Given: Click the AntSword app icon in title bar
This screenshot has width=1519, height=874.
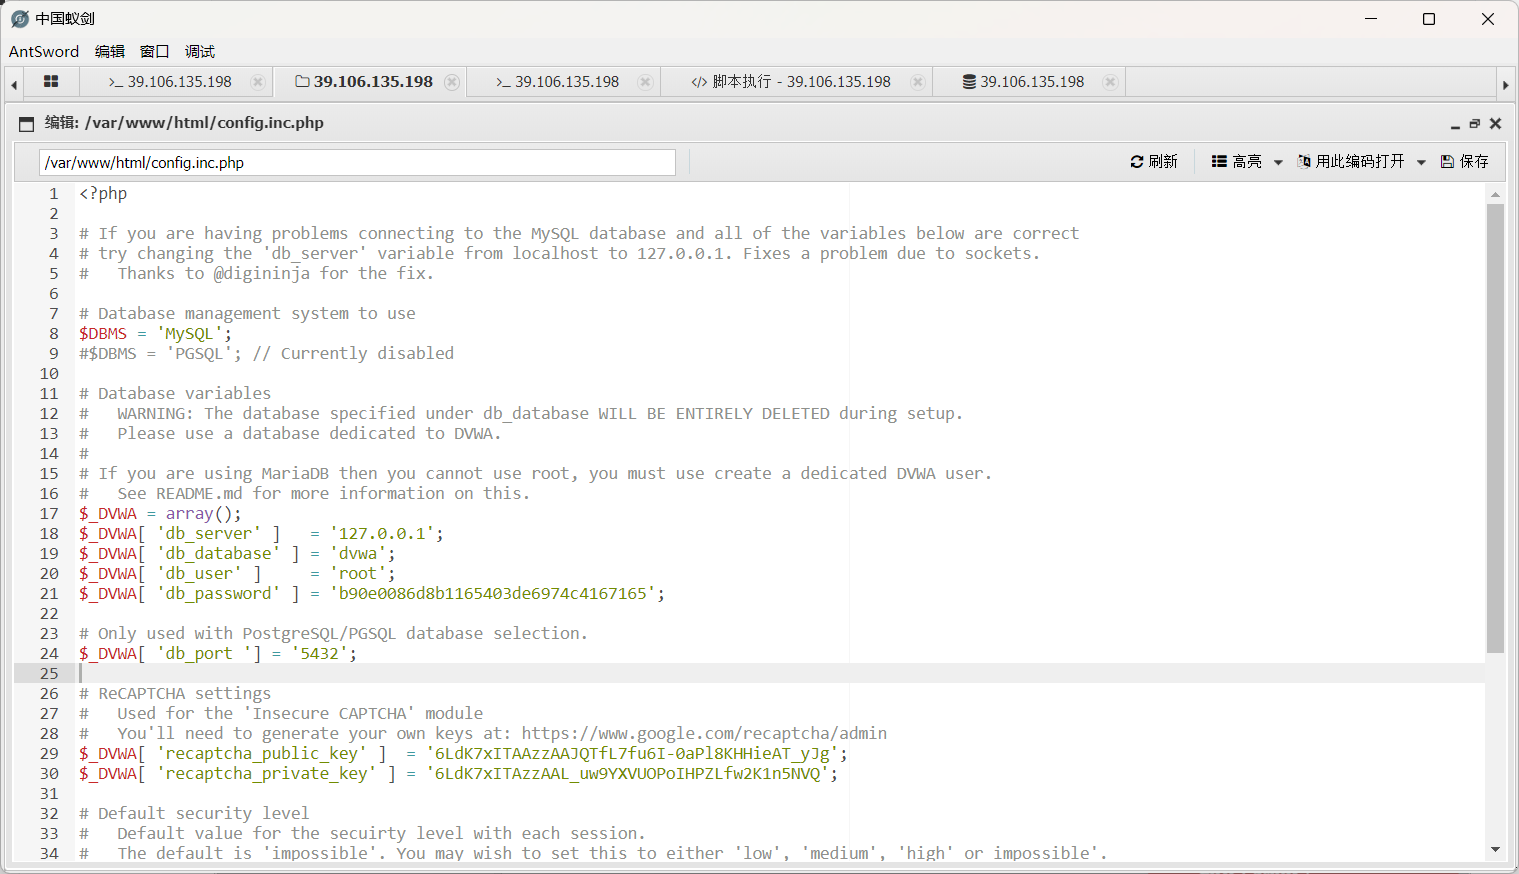Looking at the screenshot, I should pos(20,19).
